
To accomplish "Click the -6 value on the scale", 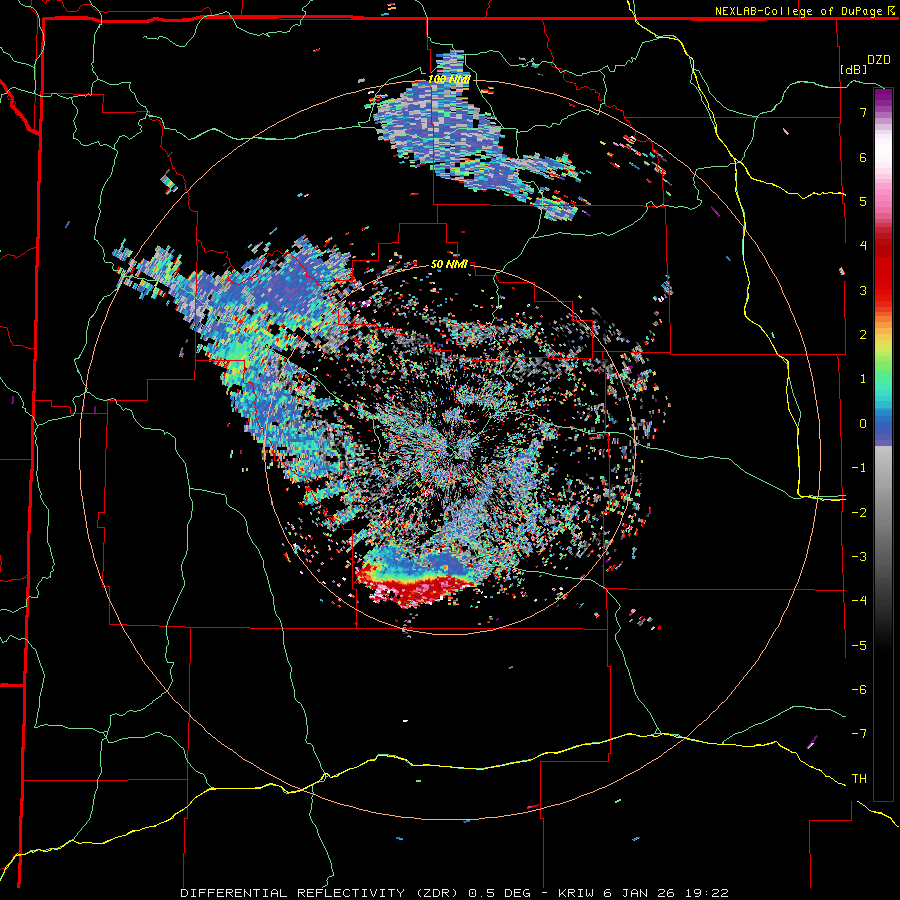I will (859, 690).
